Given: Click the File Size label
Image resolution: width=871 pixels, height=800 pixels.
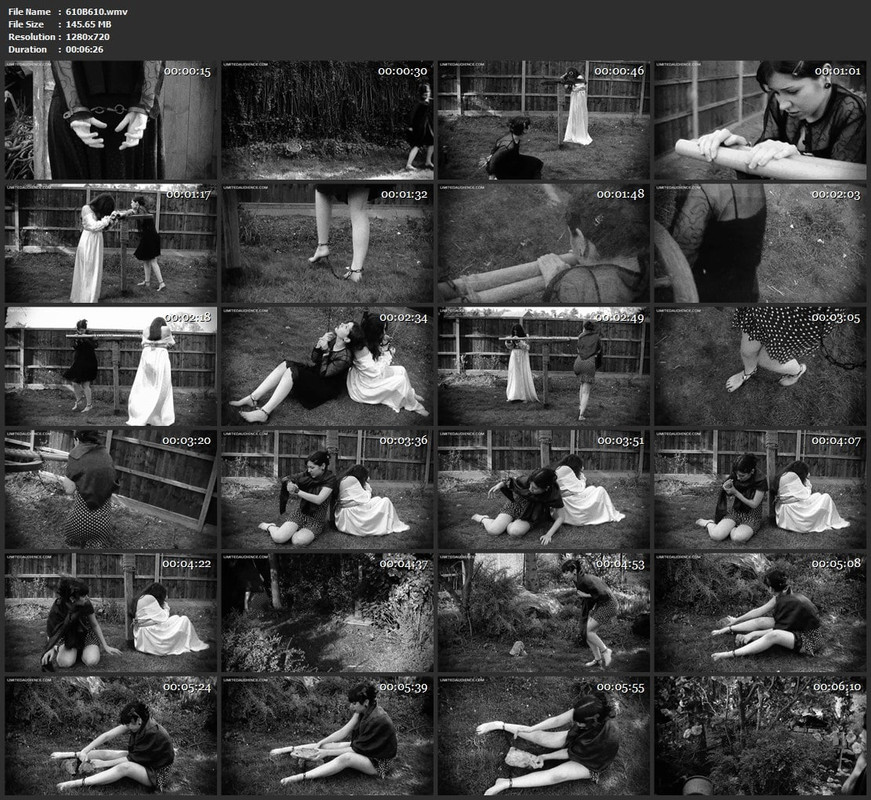Looking at the screenshot, I should tap(26, 24).
